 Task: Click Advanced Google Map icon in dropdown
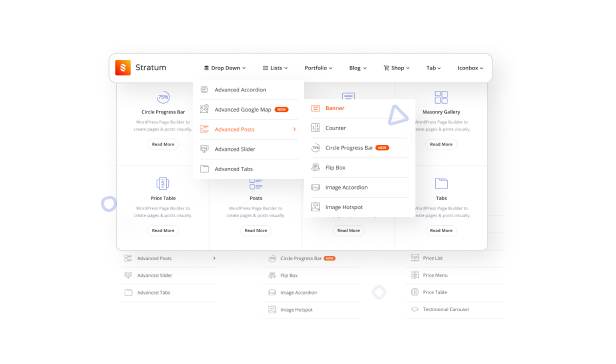[204, 109]
